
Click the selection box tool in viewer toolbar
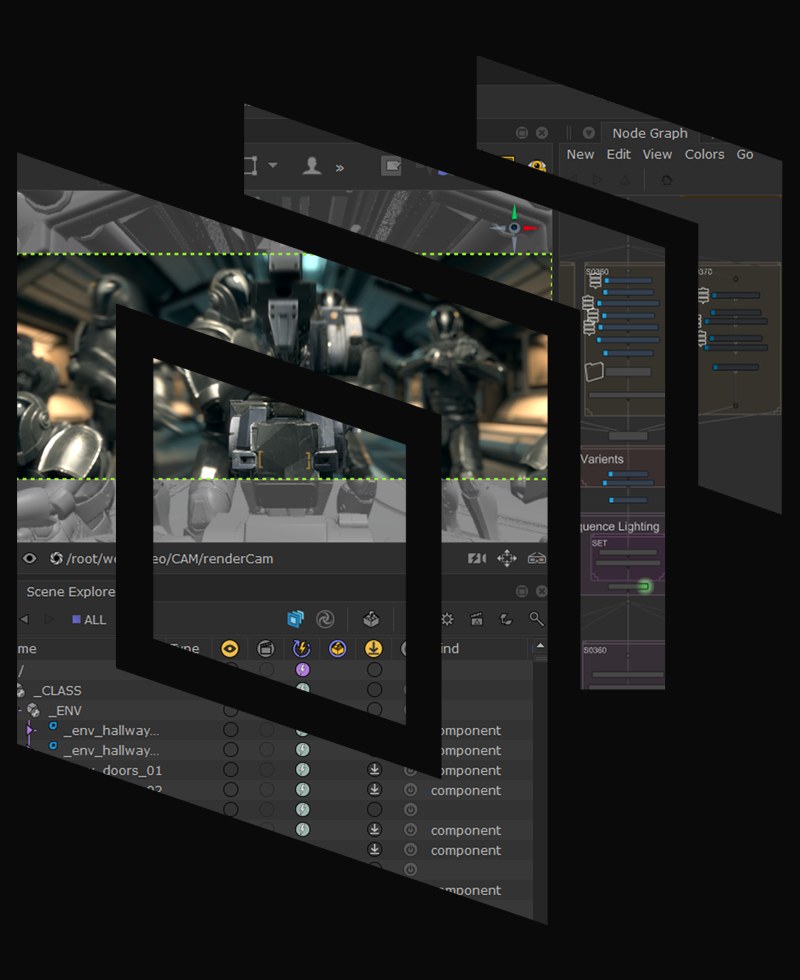pos(251,166)
